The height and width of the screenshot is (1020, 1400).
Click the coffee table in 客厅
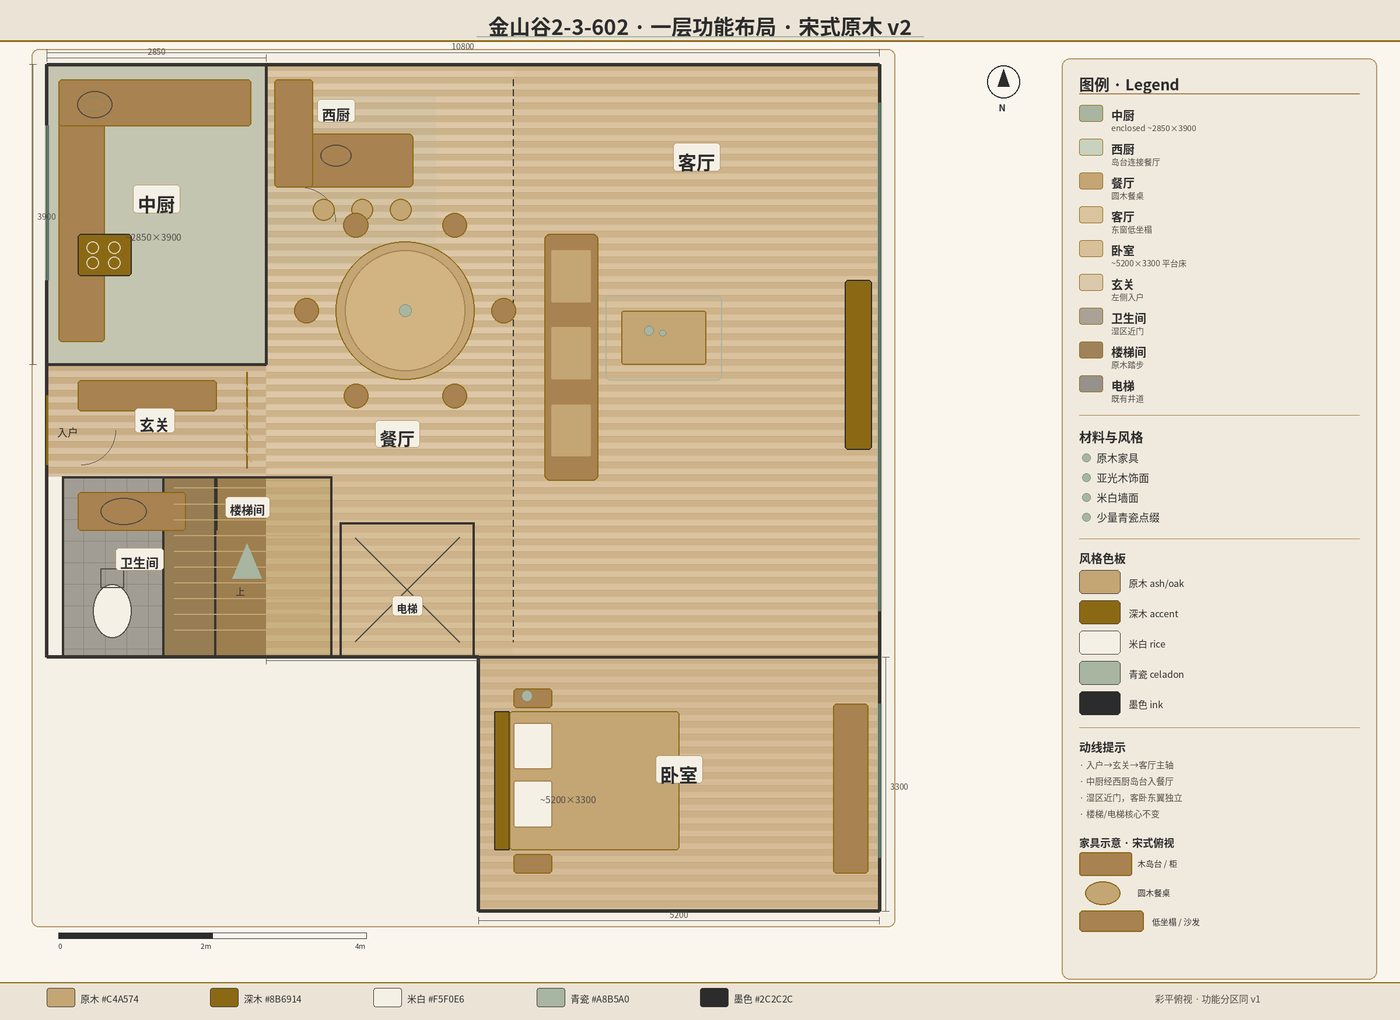click(x=664, y=337)
